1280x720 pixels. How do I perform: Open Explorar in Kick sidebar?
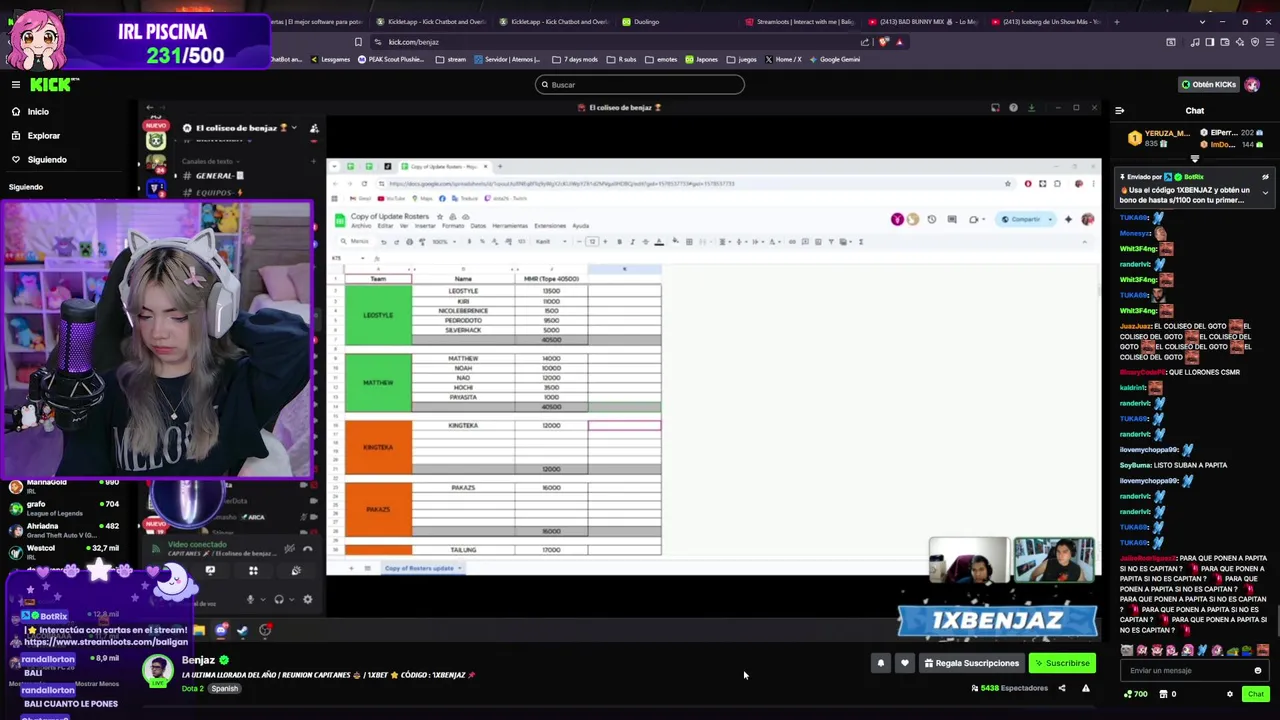[x=35, y=135]
